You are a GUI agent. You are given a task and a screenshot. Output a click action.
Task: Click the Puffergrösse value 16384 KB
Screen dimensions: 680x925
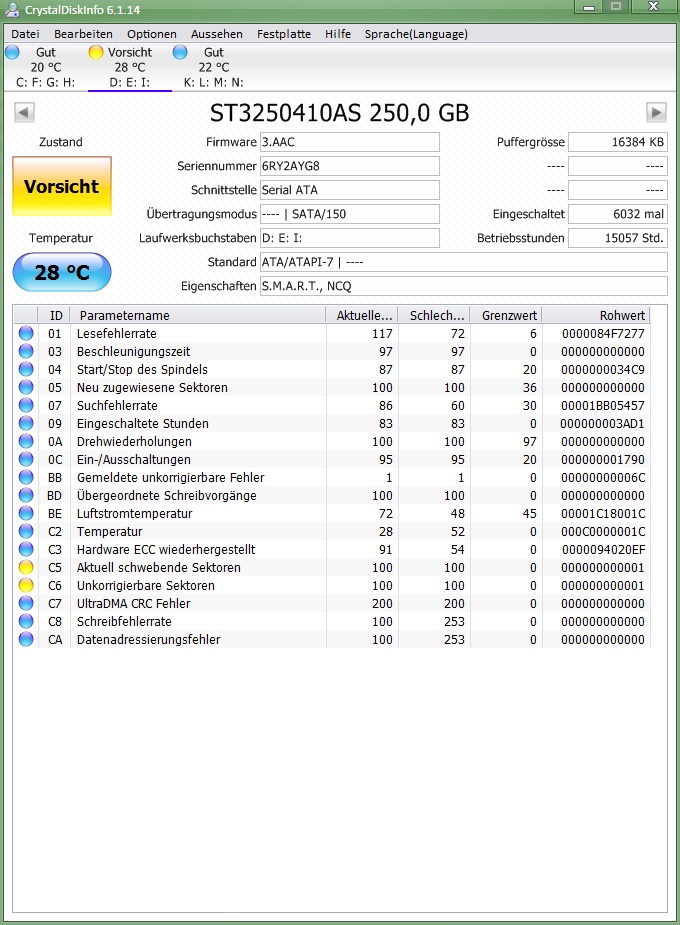click(x=617, y=142)
